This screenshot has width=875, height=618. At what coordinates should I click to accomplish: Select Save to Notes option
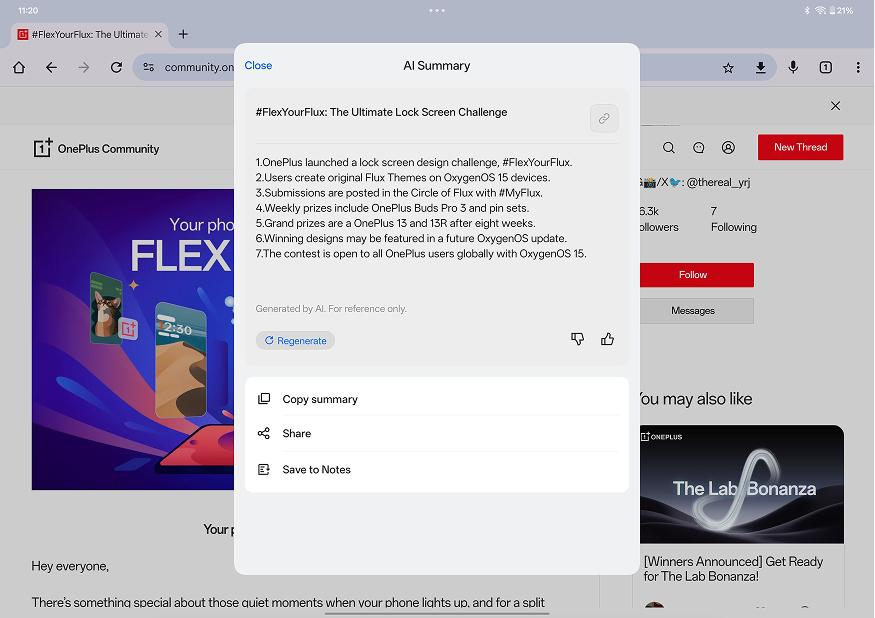point(316,470)
